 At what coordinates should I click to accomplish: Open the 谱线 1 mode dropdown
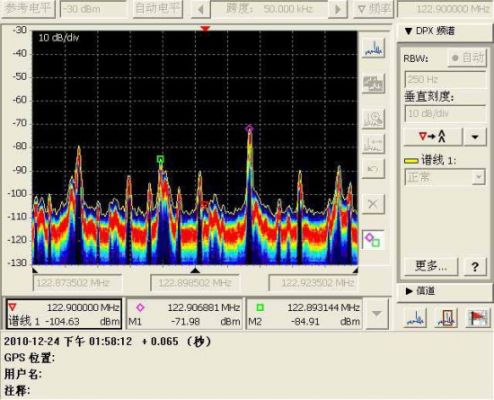pos(445,177)
